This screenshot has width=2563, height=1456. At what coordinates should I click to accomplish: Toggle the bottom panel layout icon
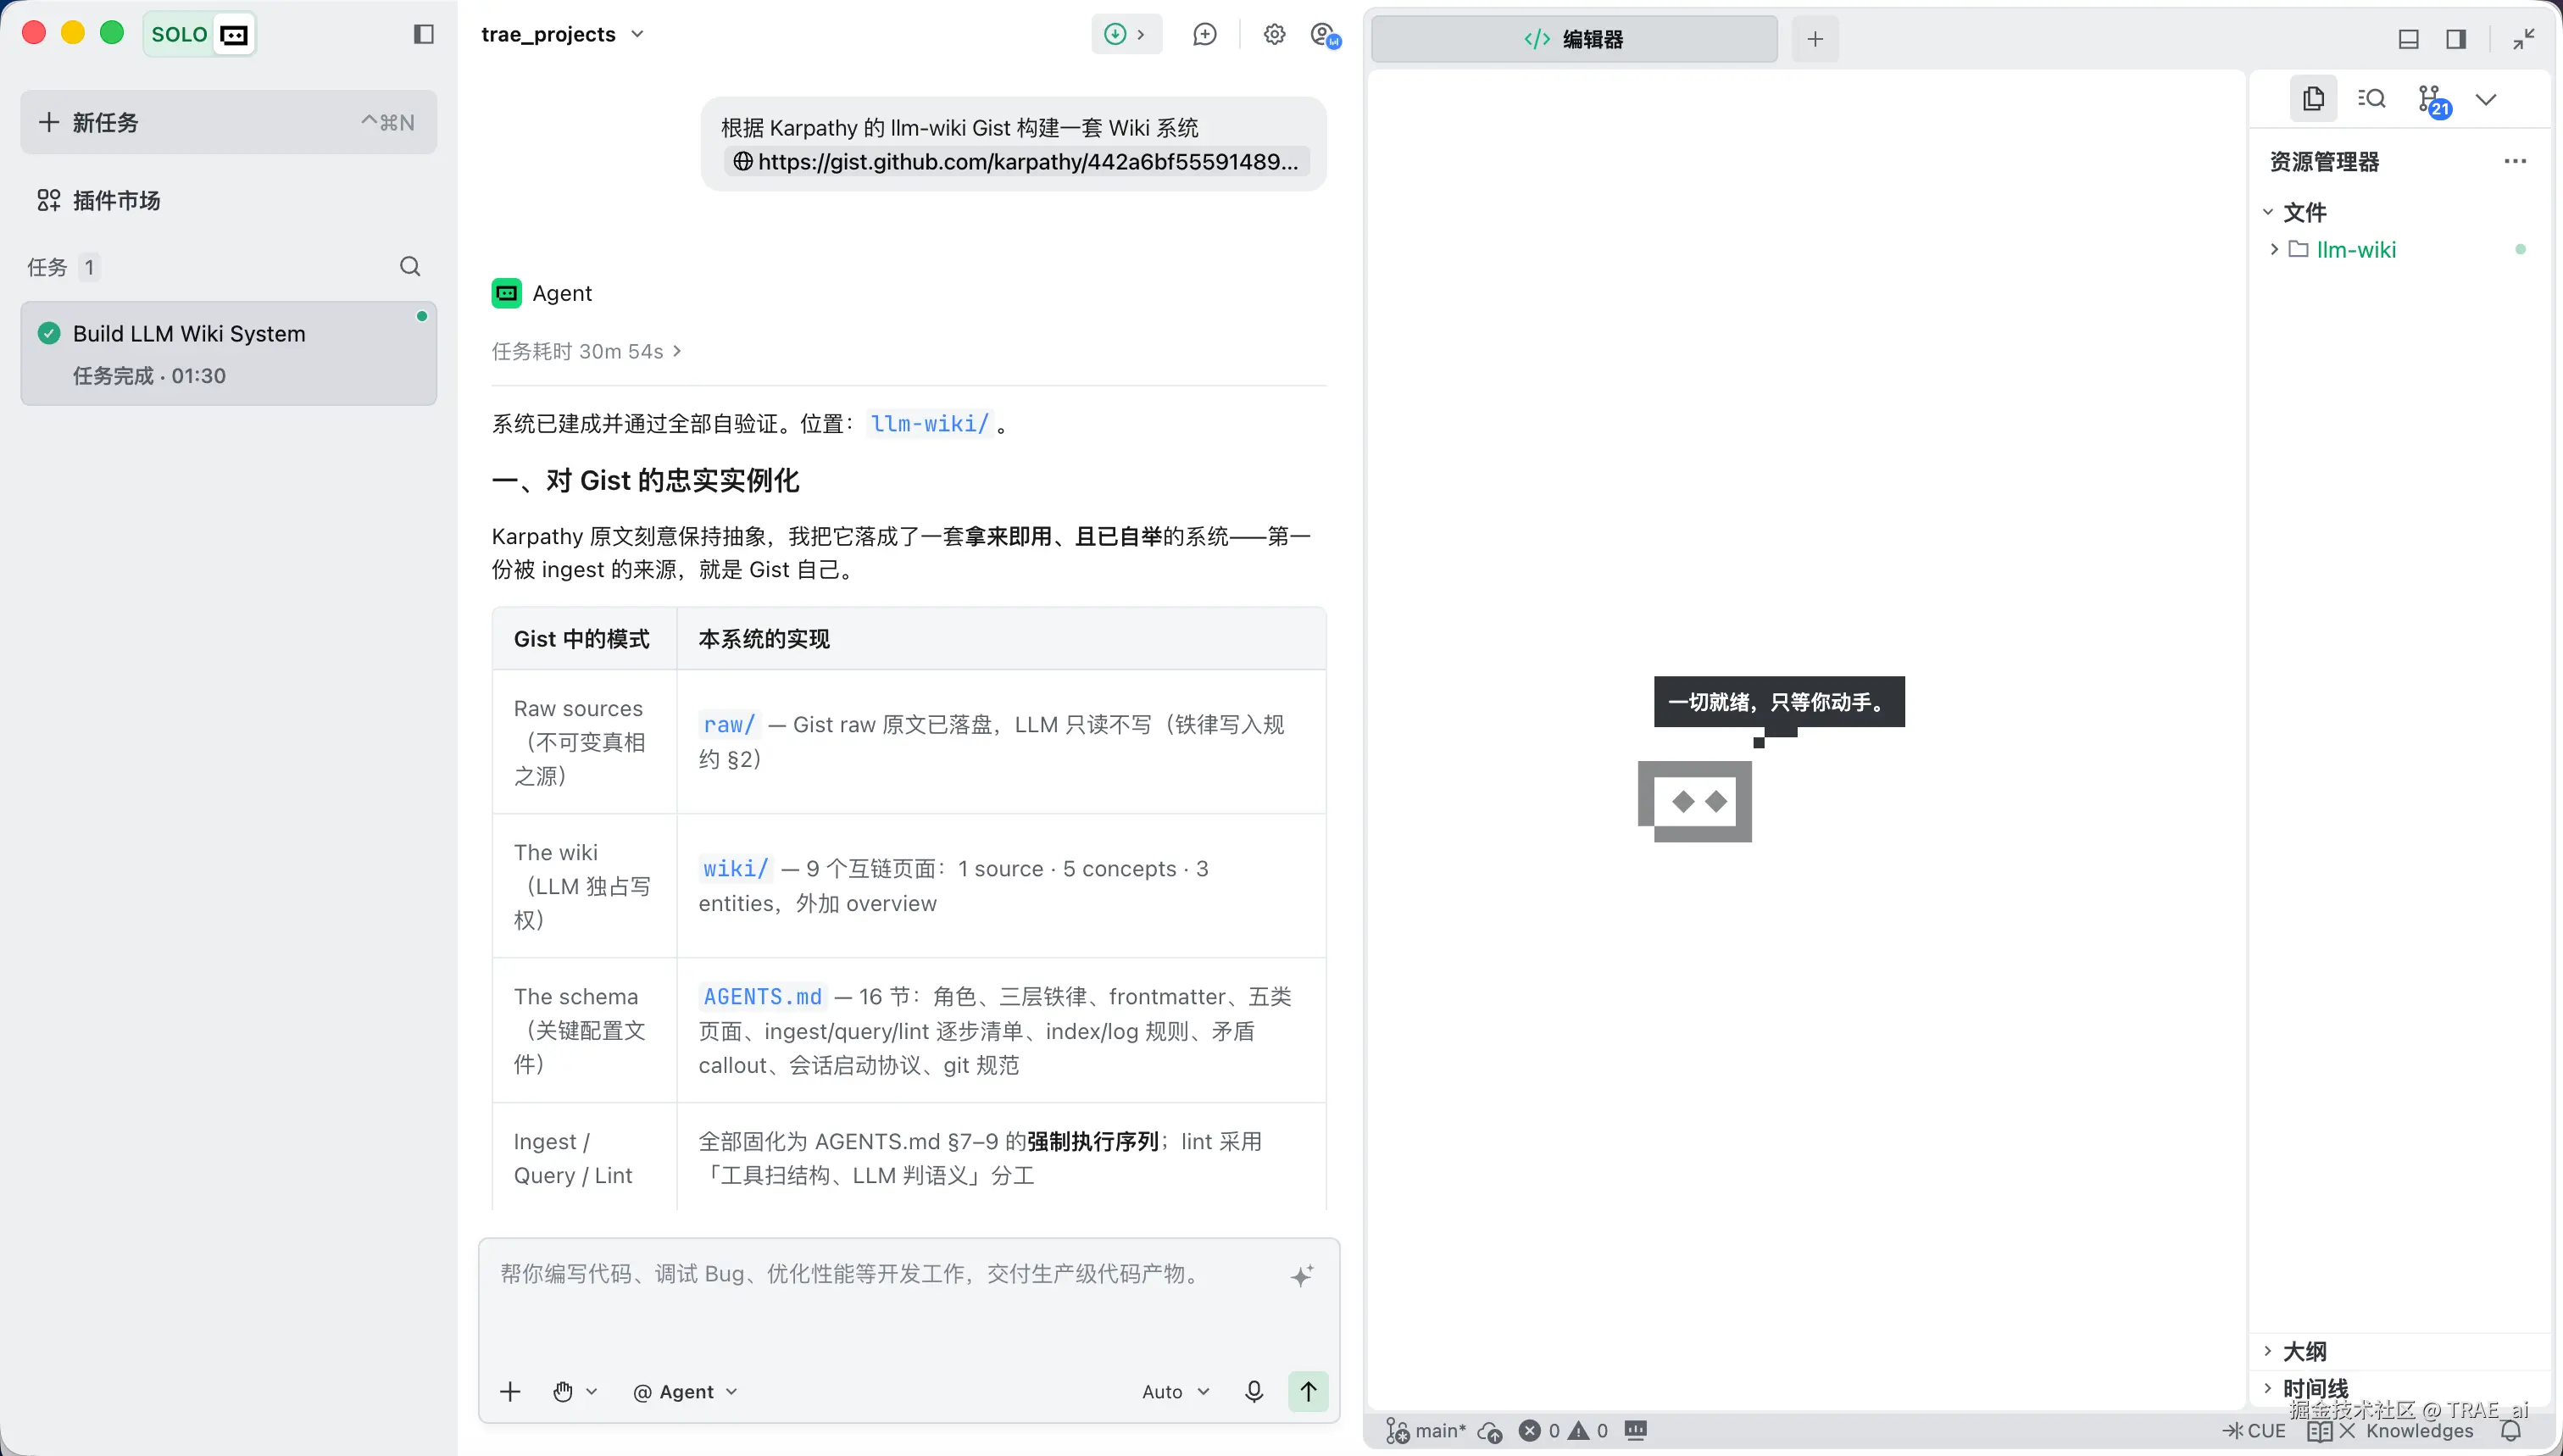point(2409,39)
